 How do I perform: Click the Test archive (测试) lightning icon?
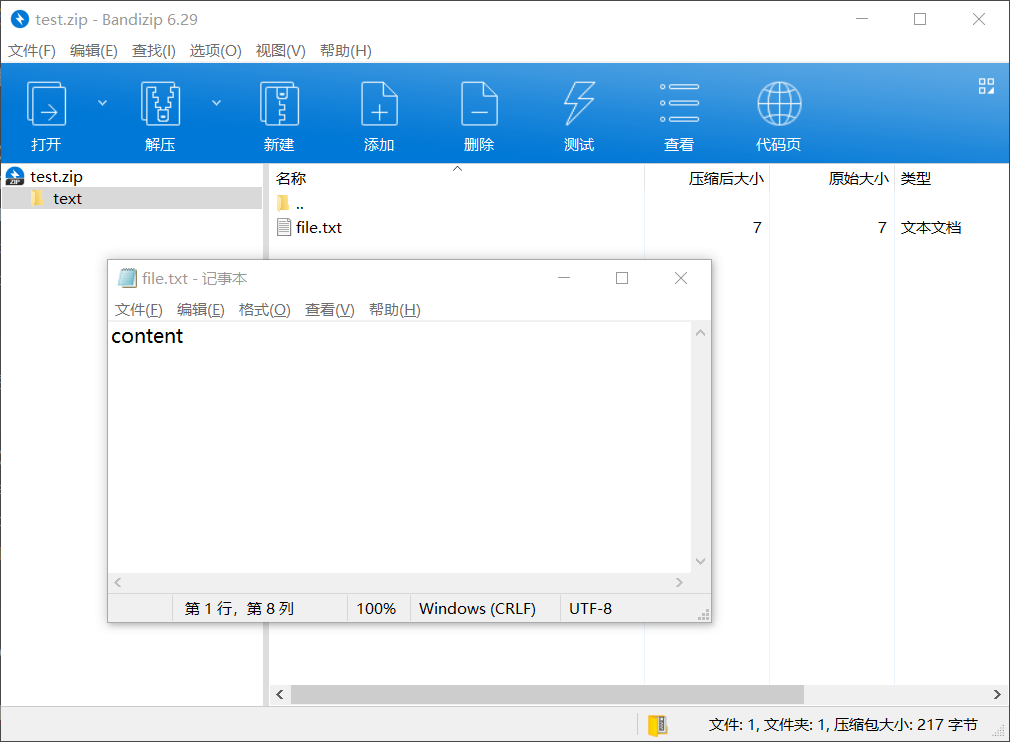pyautogui.click(x=579, y=104)
